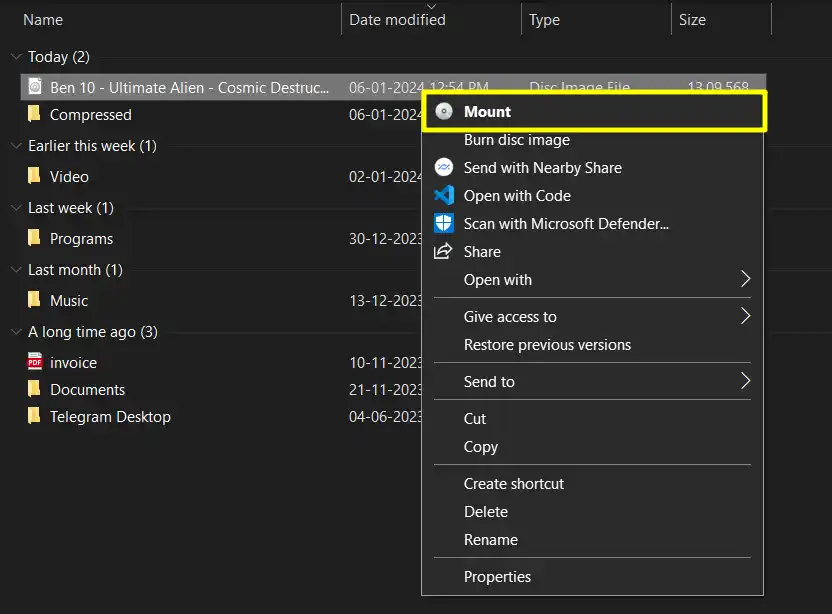Viewport: 832px width, 614px height.
Task: Choose Burn disc image
Action: [518, 140]
